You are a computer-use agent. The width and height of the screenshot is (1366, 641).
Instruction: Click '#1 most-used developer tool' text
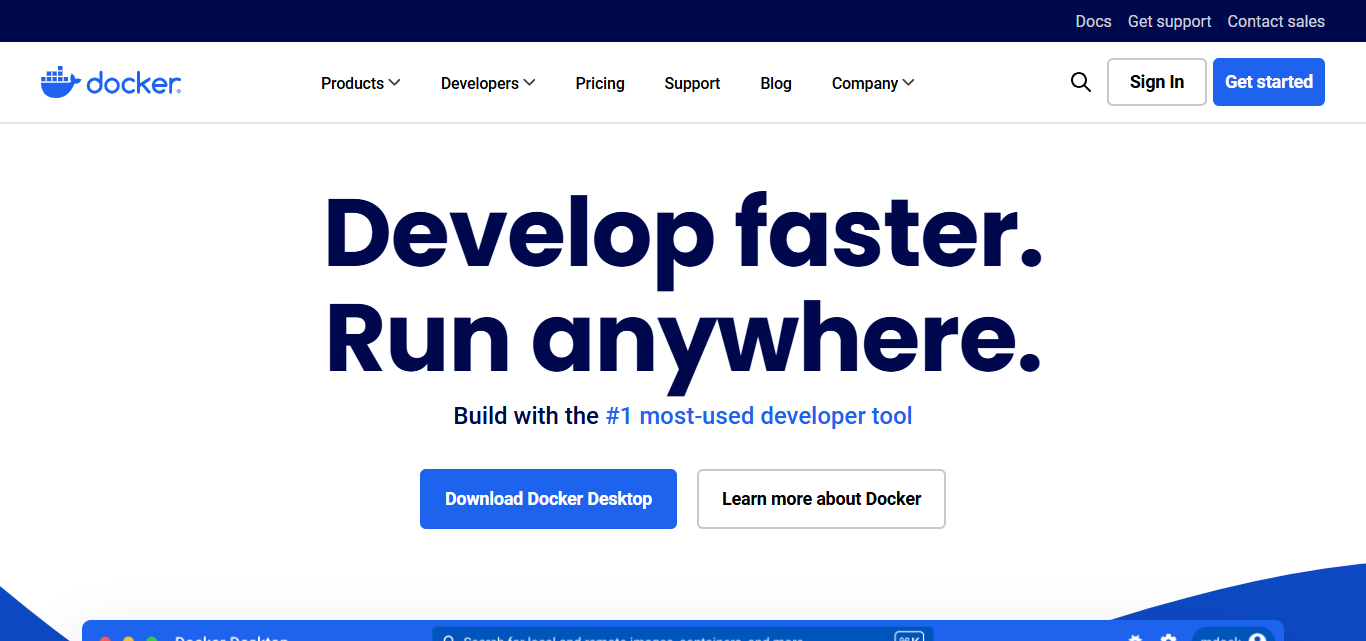(x=759, y=416)
